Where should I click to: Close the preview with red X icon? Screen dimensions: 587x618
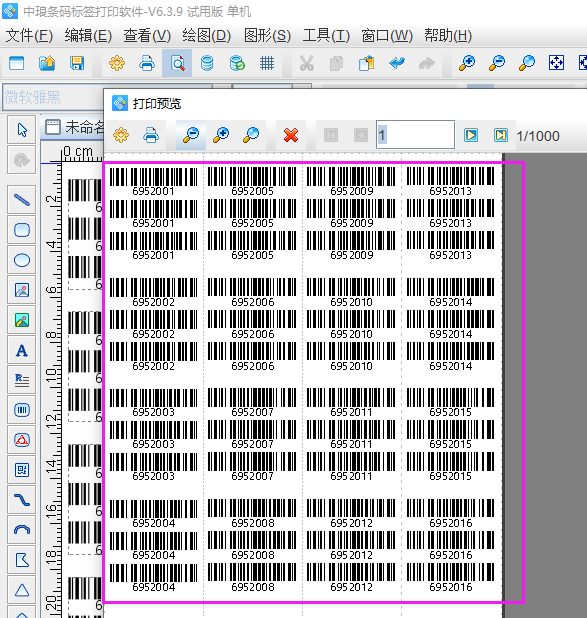[x=291, y=135]
